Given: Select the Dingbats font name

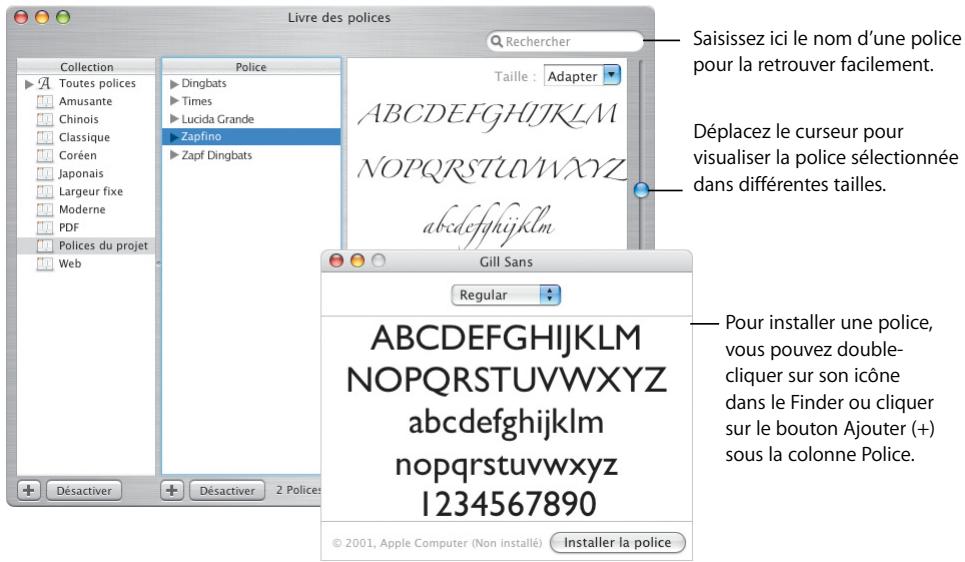Looking at the screenshot, I should (204, 83).
